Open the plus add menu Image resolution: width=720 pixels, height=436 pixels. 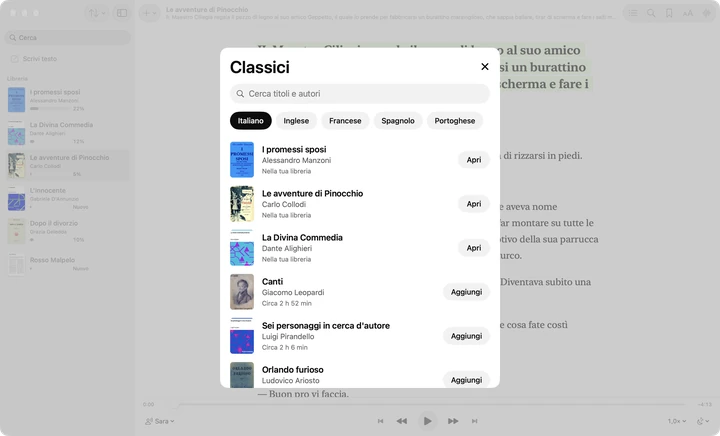149,13
